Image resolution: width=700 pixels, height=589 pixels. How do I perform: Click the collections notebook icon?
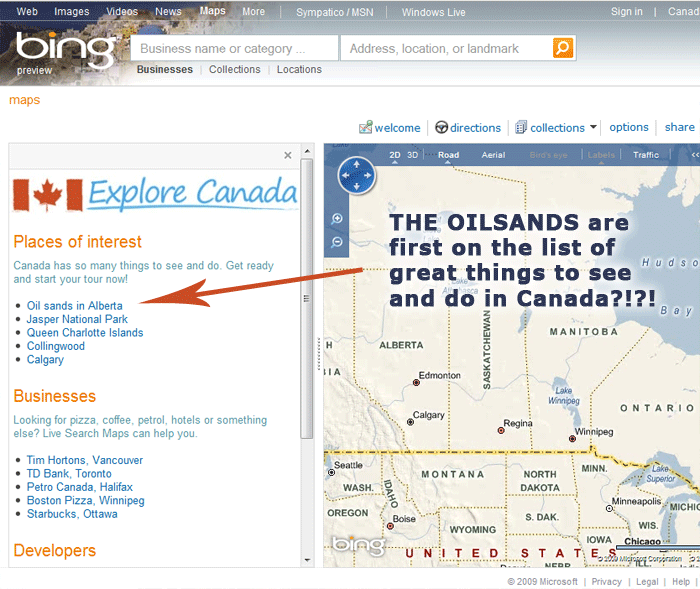pos(521,127)
